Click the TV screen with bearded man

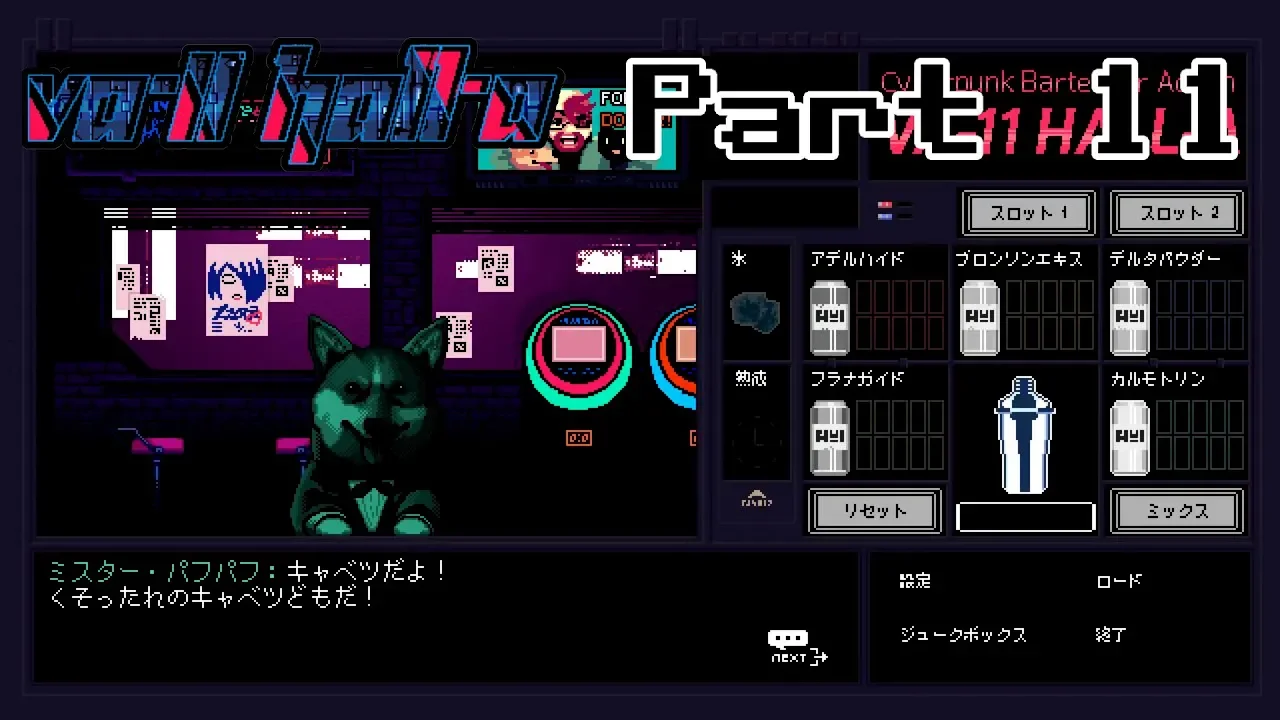point(577,128)
